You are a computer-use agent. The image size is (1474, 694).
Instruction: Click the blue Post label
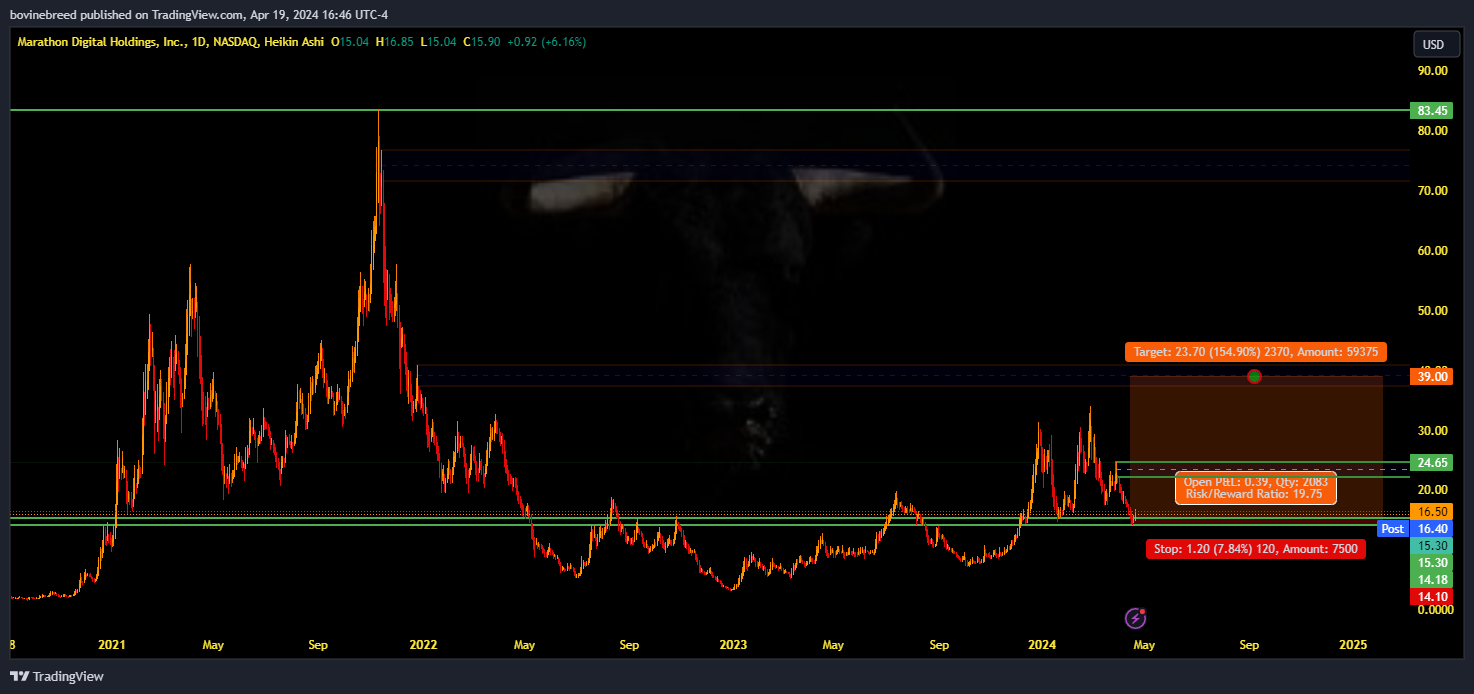tap(1392, 528)
